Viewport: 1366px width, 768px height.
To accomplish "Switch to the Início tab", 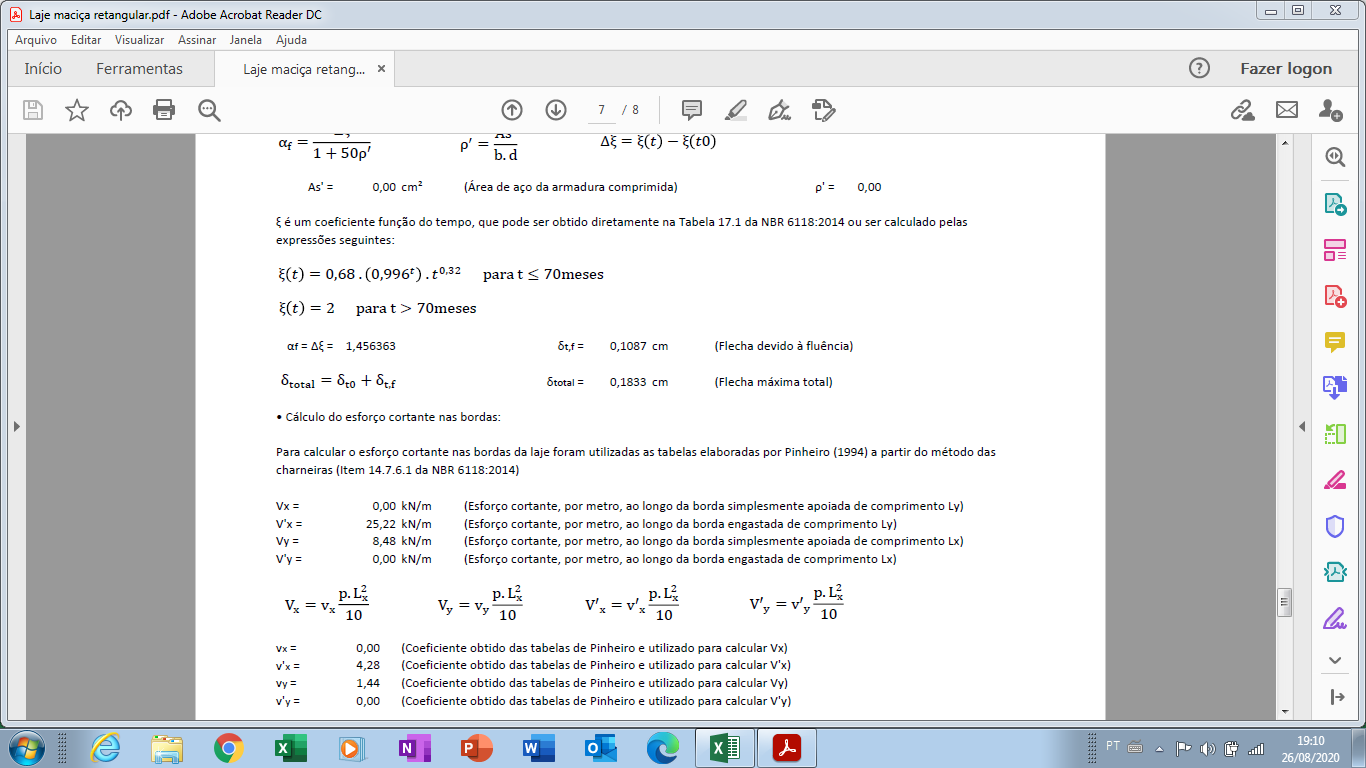I will [43, 69].
